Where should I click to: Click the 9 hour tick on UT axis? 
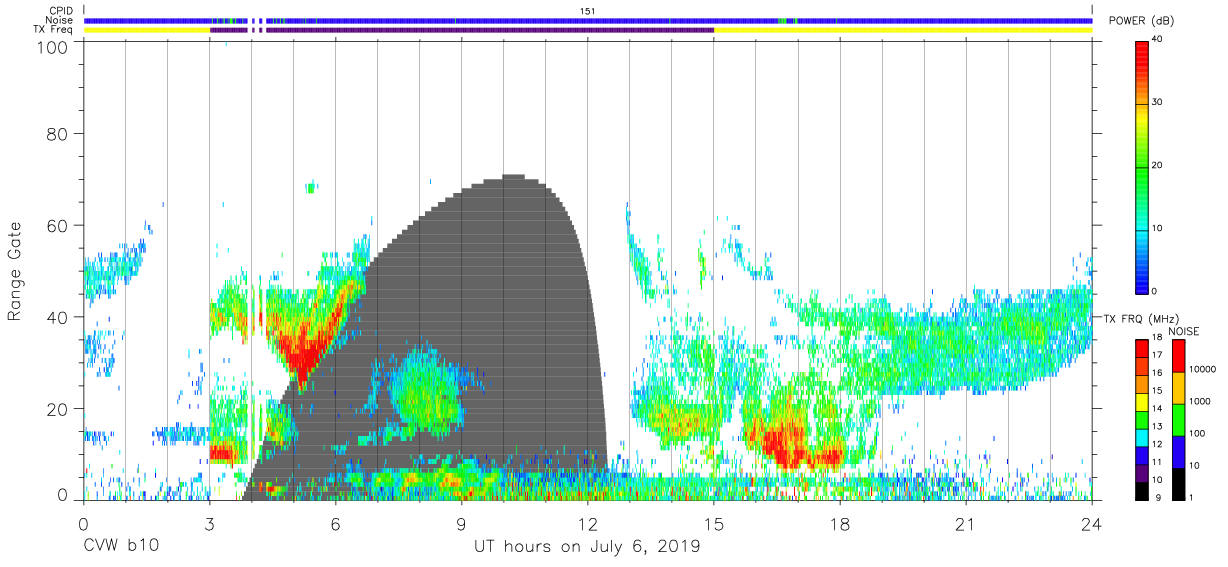coord(461,525)
